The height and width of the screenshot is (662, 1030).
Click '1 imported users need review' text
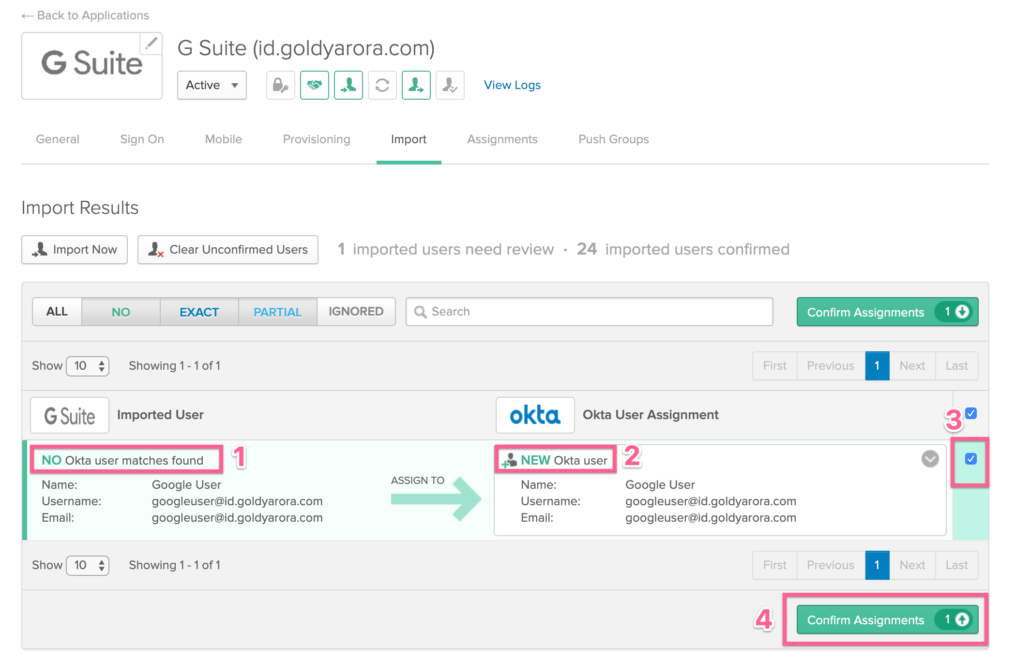[445, 250]
